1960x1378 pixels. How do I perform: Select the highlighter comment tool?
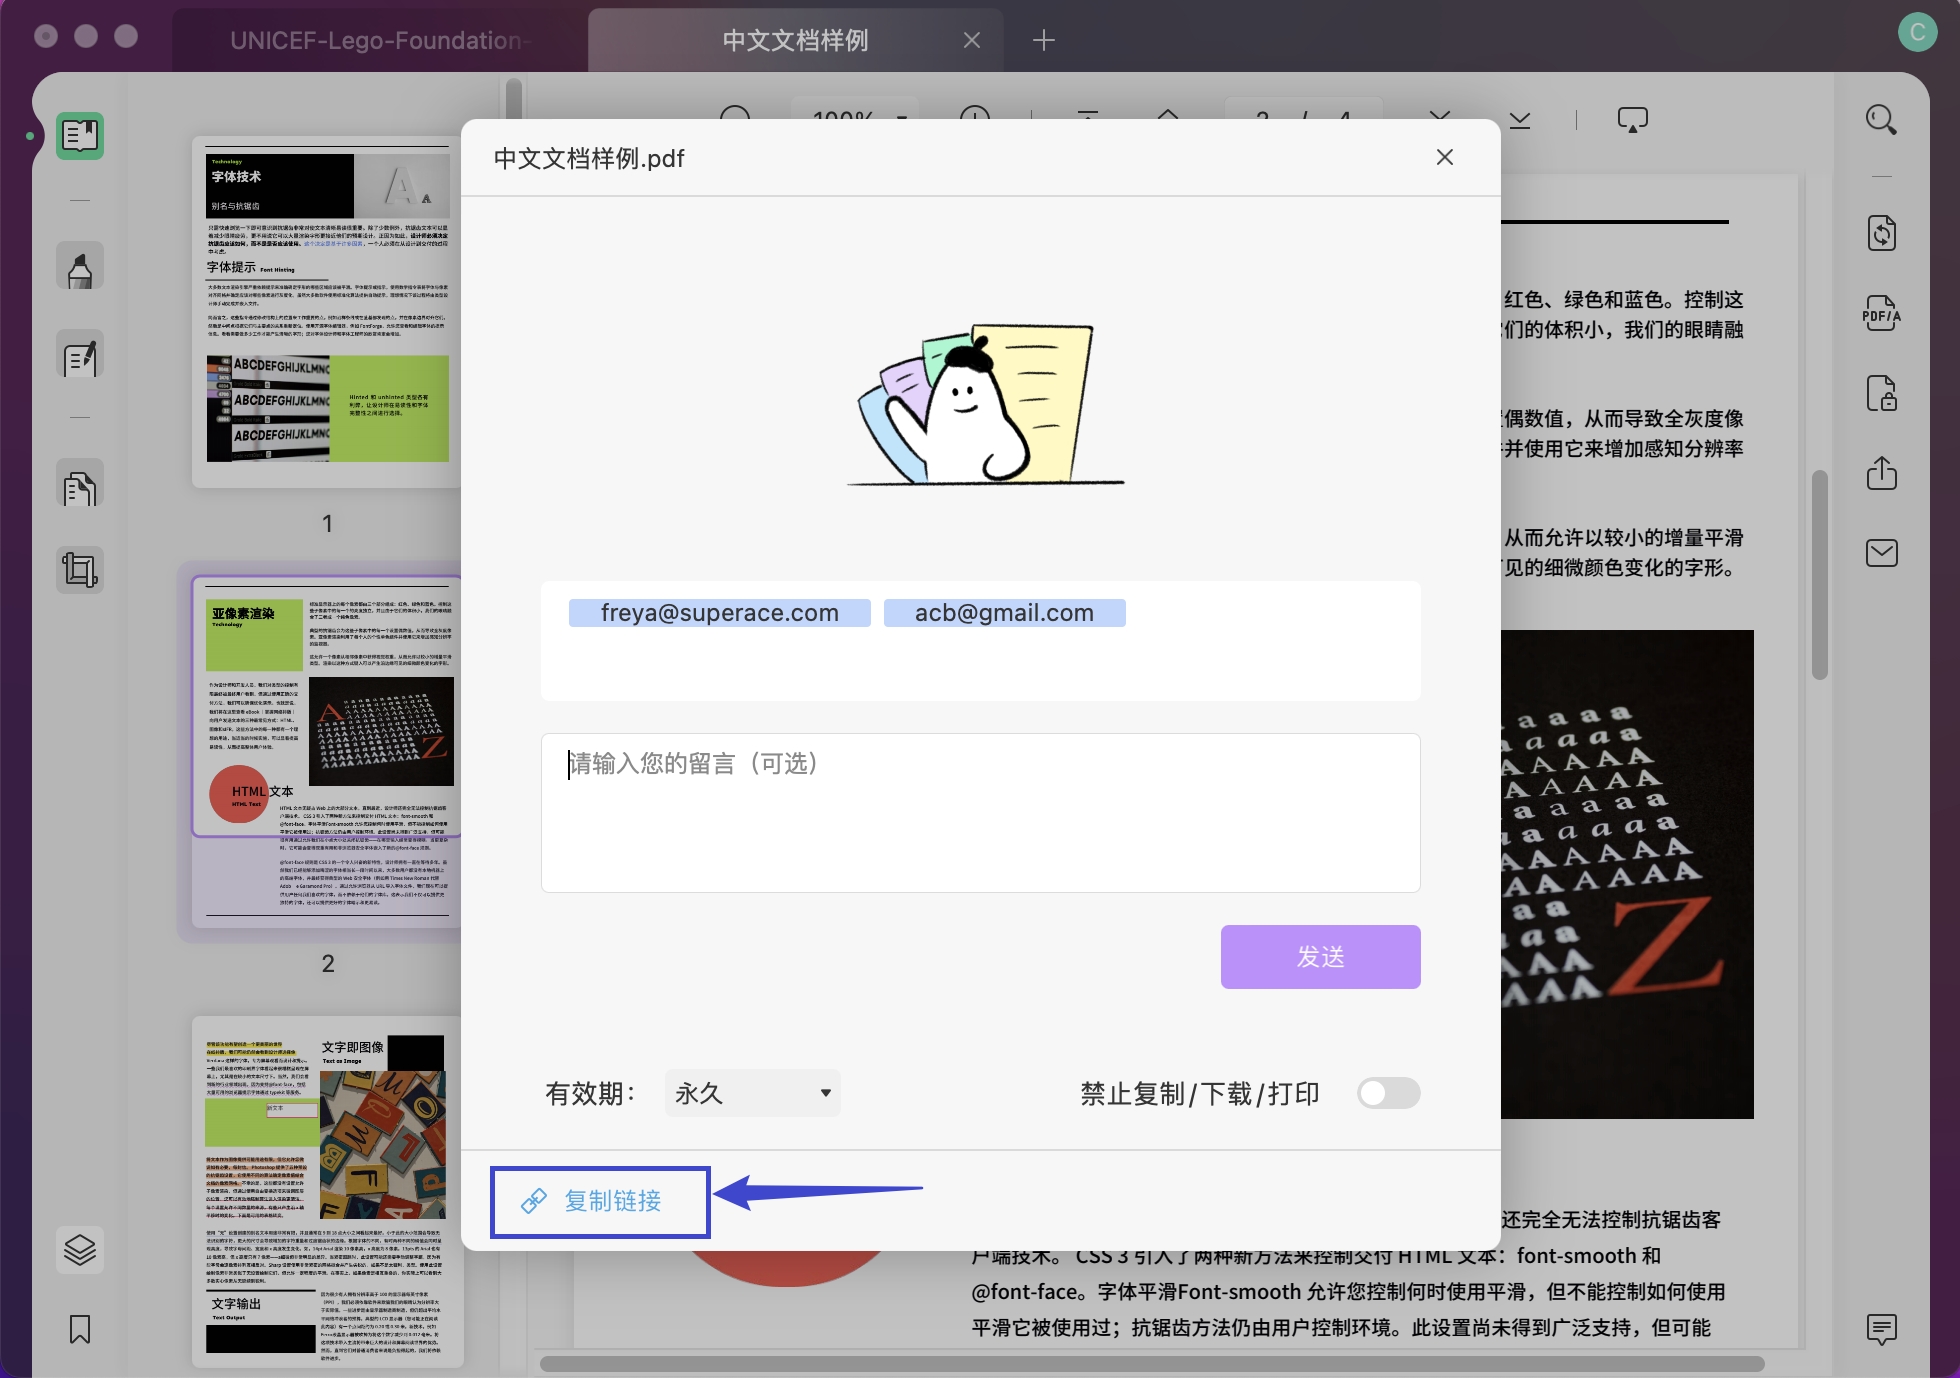tap(80, 267)
